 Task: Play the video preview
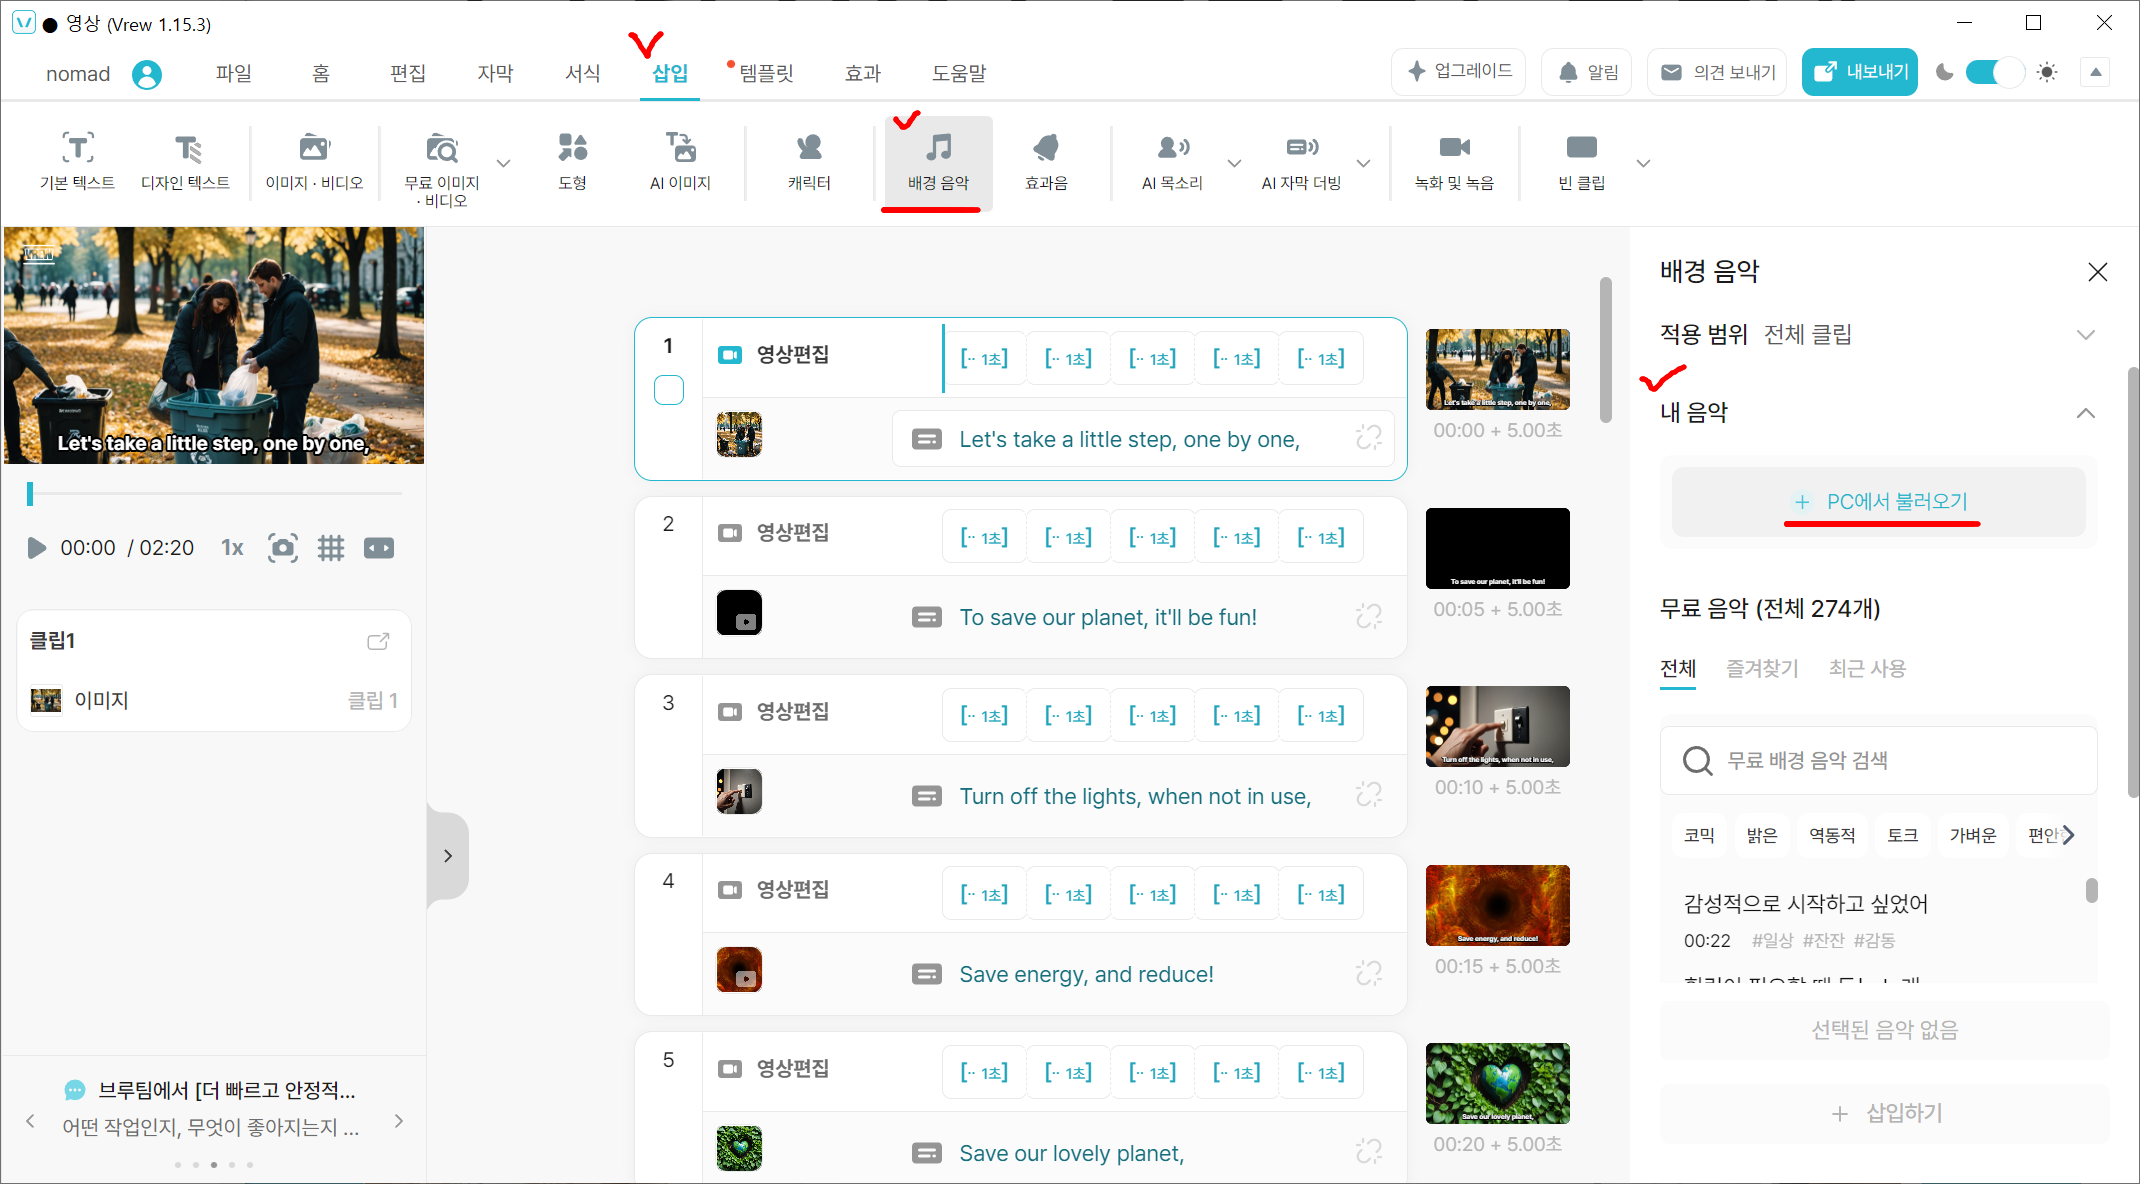coord(37,548)
